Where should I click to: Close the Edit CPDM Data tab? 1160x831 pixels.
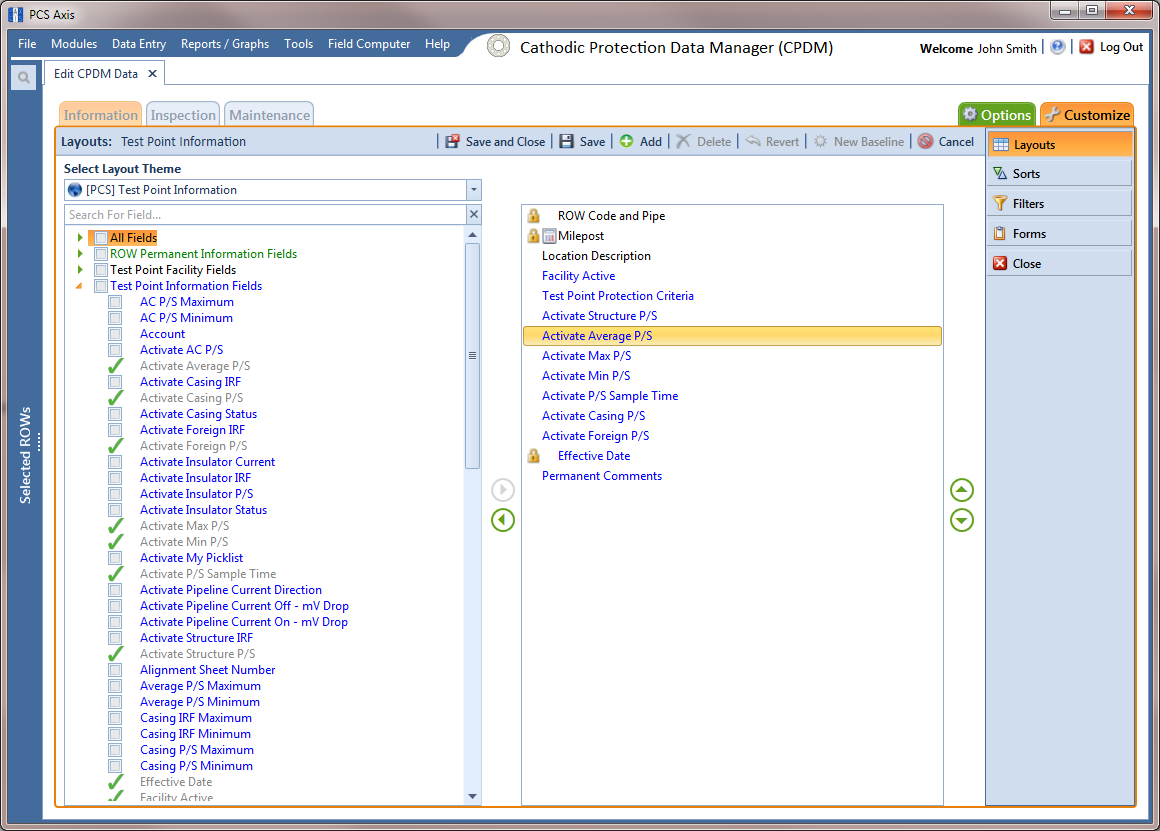tap(152, 73)
